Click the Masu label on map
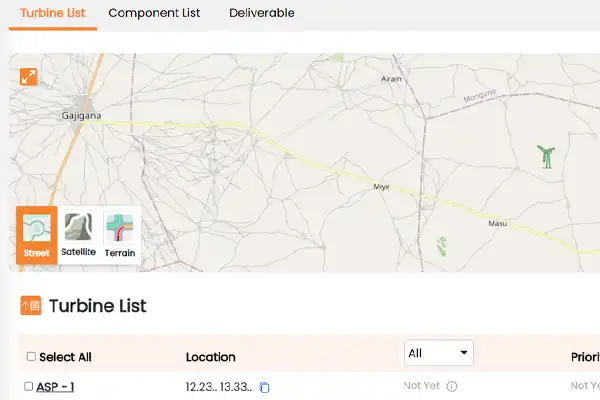The width and height of the screenshot is (600, 400). tap(498, 223)
